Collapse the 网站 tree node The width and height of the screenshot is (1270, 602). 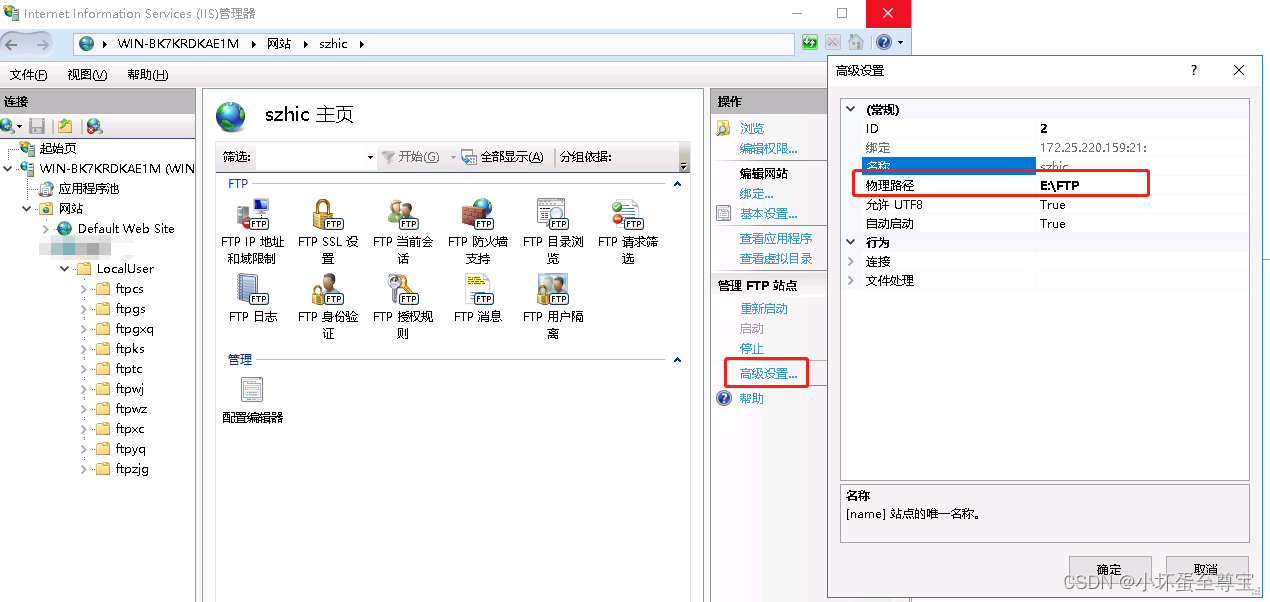tap(27, 208)
